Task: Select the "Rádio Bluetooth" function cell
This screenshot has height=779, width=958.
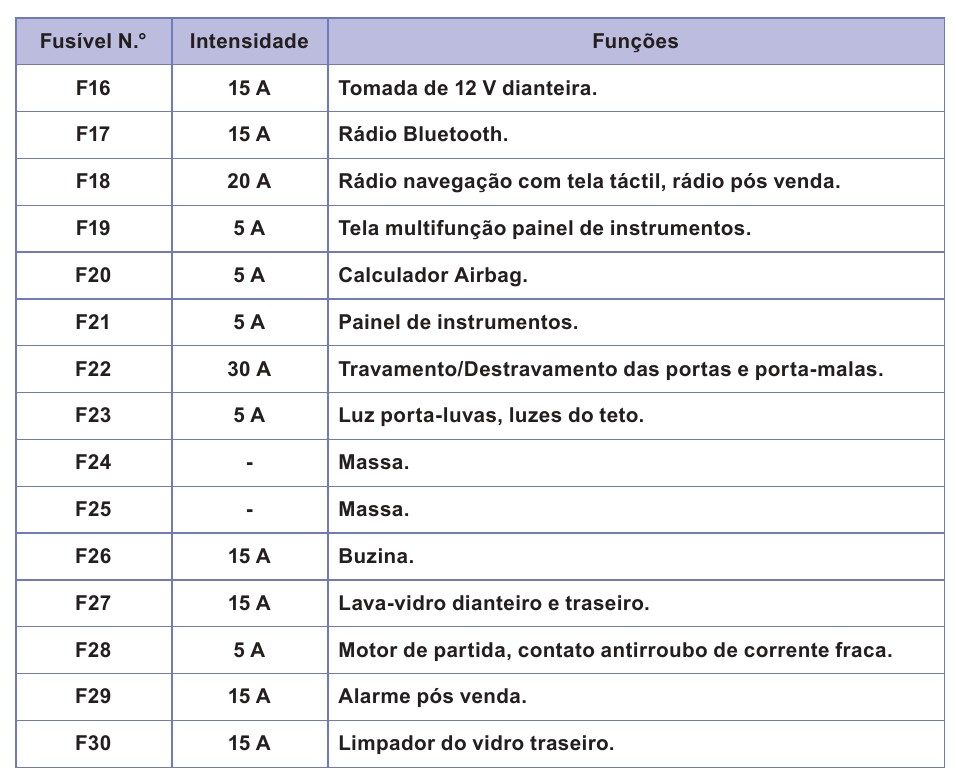Action: (x=423, y=135)
